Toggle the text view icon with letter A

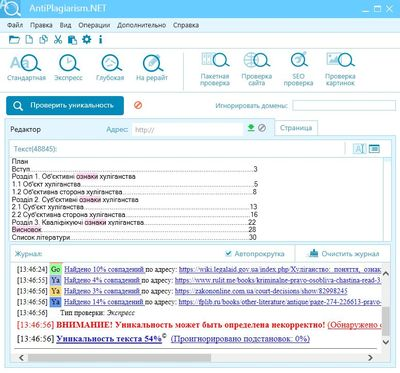point(359,149)
